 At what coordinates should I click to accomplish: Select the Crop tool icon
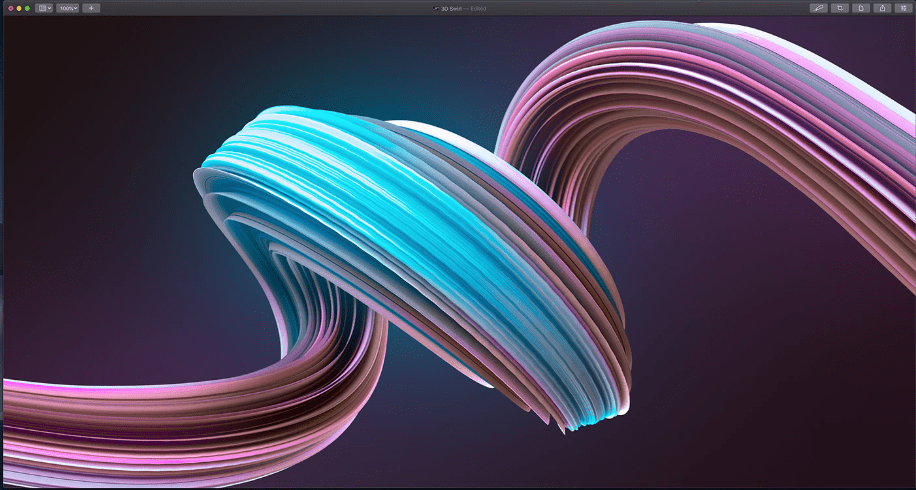click(x=840, y=8)
